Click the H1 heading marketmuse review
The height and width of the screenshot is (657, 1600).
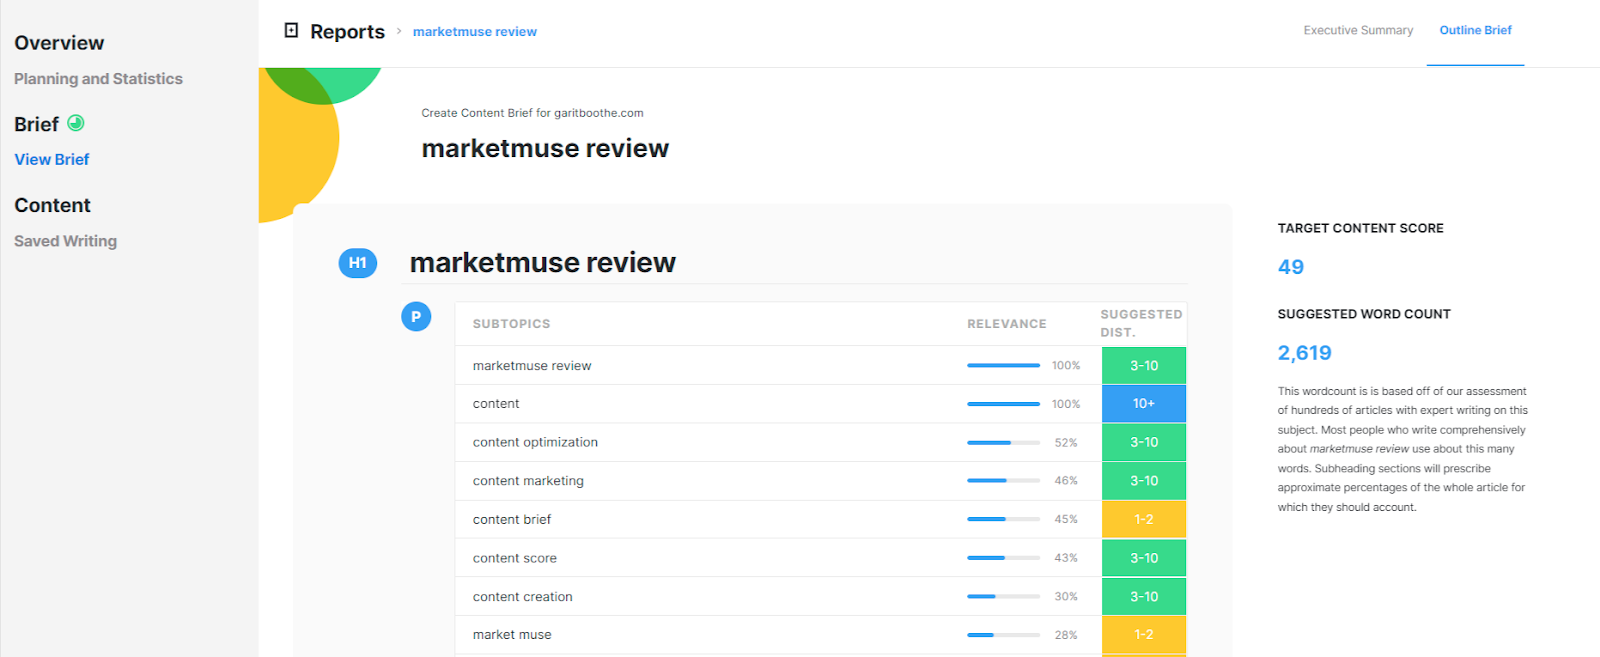(543, 263)
